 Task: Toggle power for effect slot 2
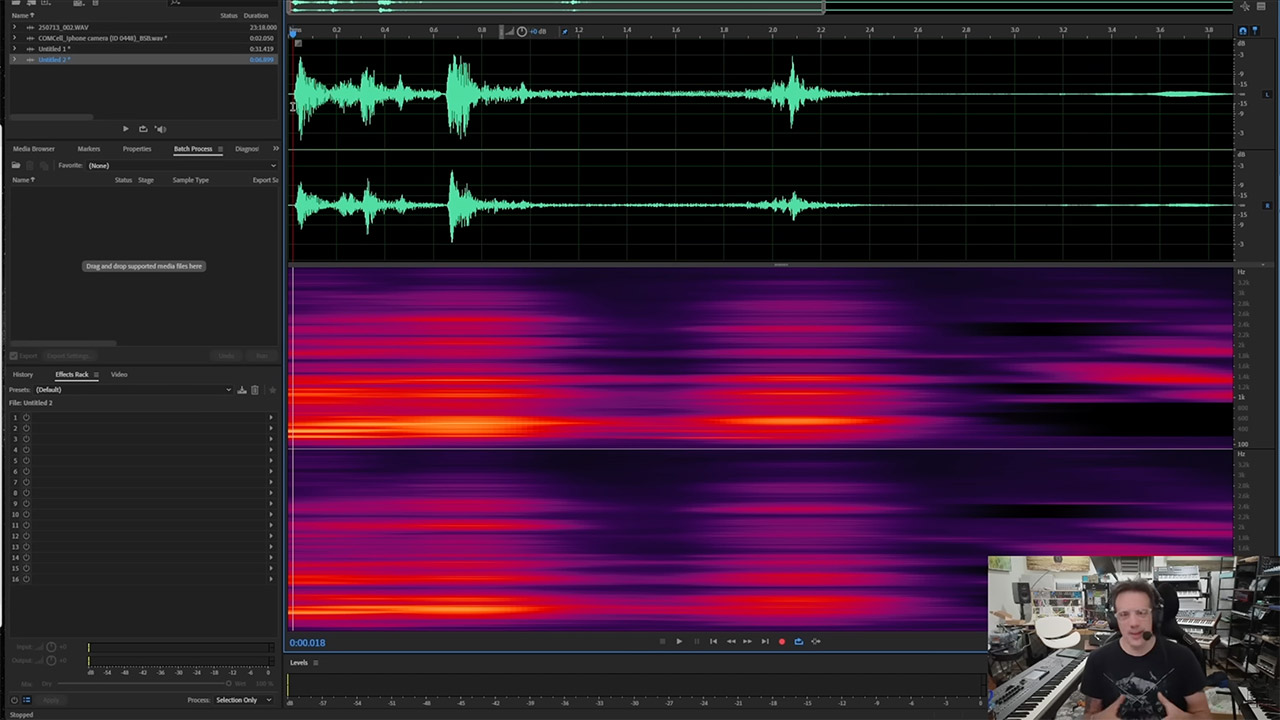[26, 428]
